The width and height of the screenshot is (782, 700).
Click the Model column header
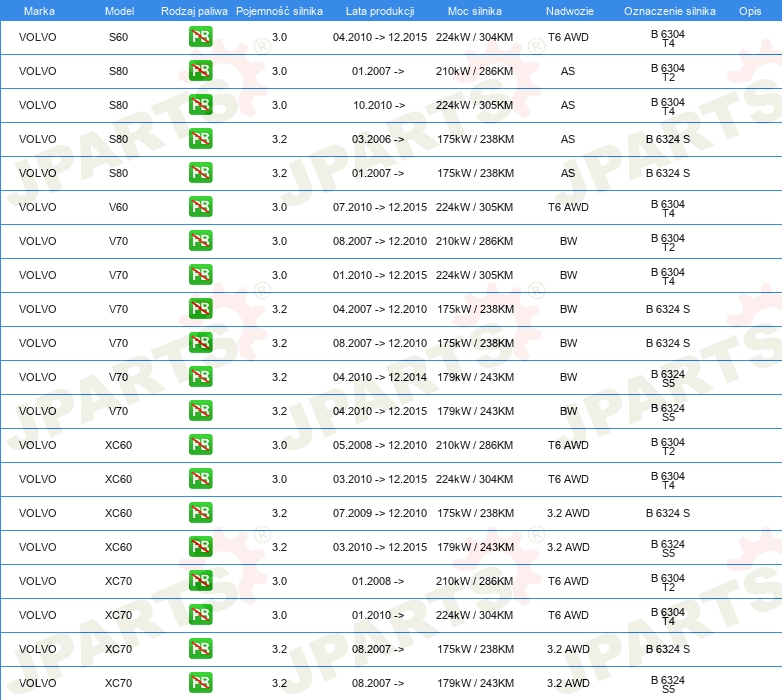(119, 11)
